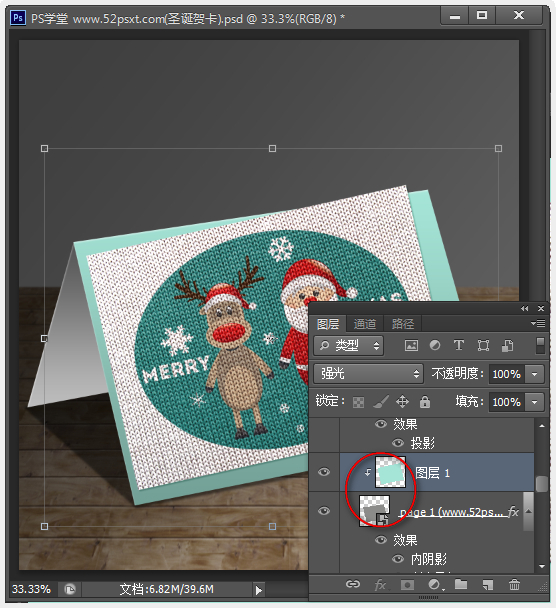Viewport: 556px width, 608px height.
Task: Open the 强光 blend mode dropdown
Action: [368, 374]
